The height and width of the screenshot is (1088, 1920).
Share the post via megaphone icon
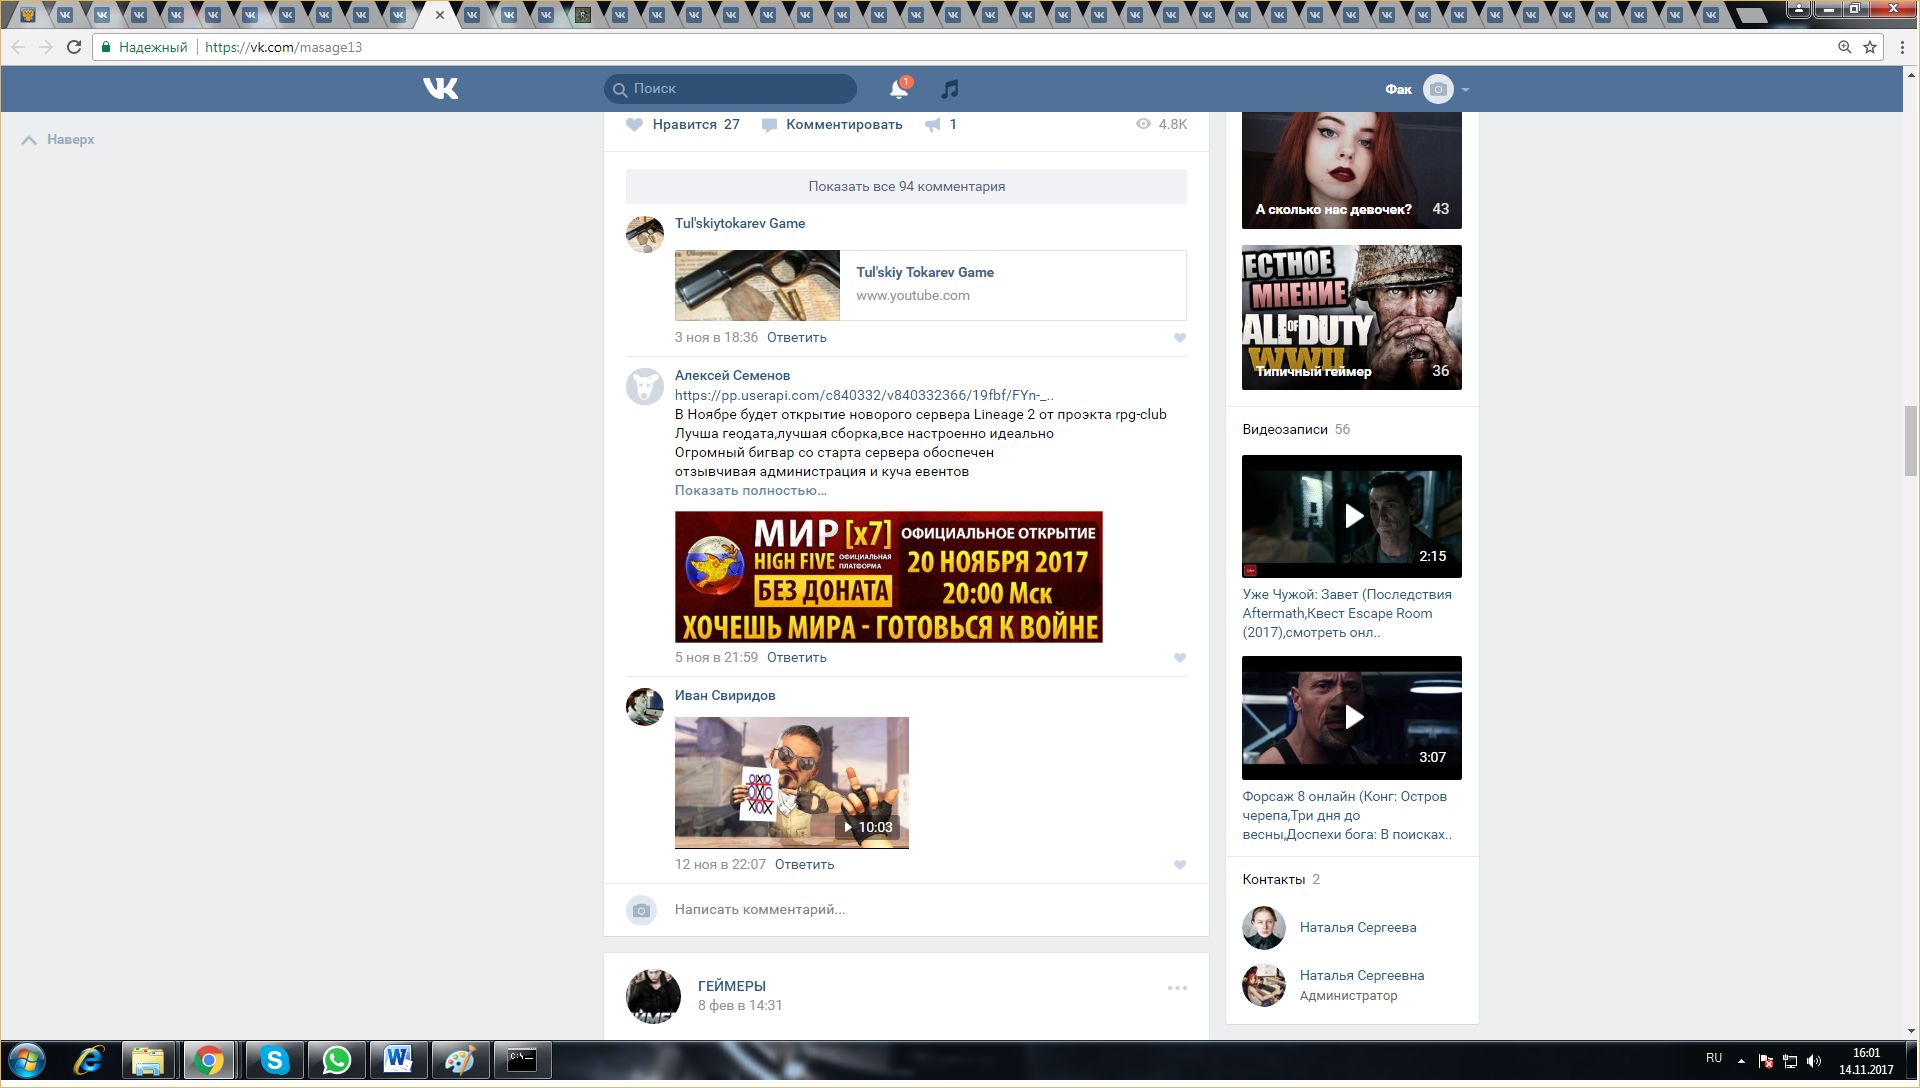933,125
